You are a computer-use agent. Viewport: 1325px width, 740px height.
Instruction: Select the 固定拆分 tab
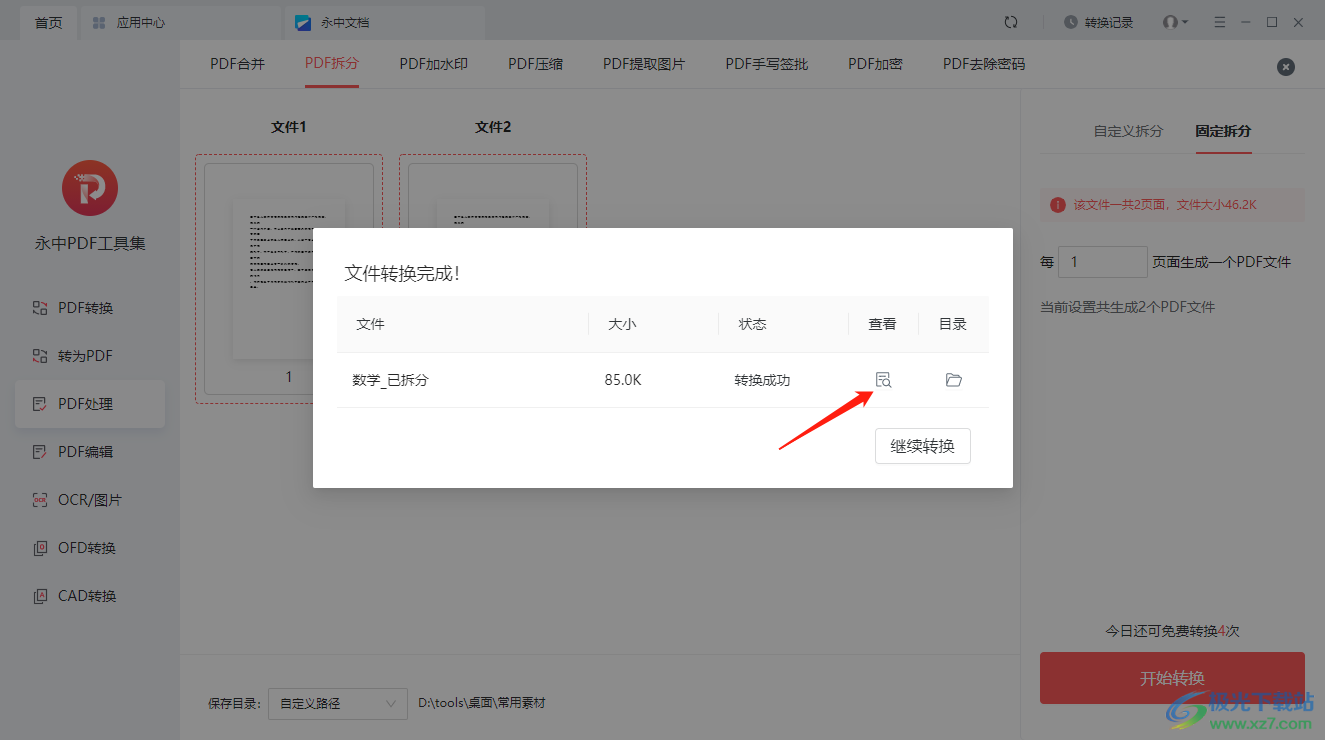click(1223, 131)
